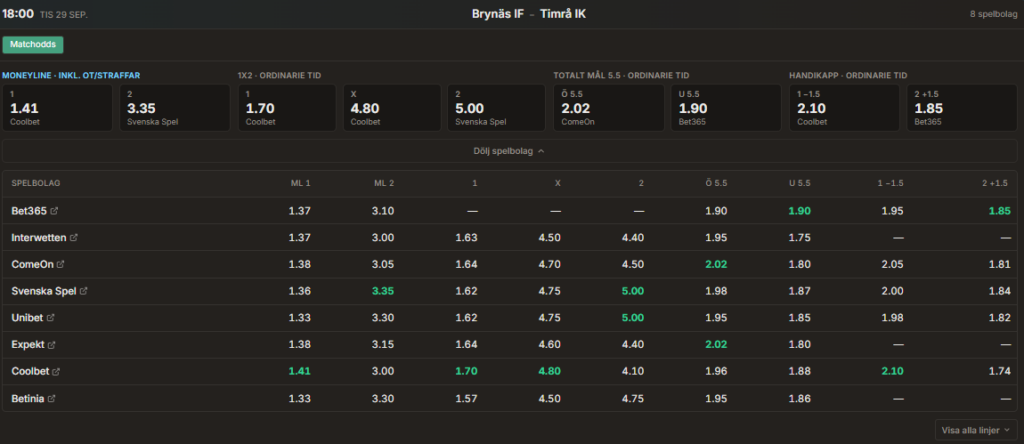The image size is (1024, 444).
Task: Click the SPELBOLAG column header
Action: coord(36,183)
